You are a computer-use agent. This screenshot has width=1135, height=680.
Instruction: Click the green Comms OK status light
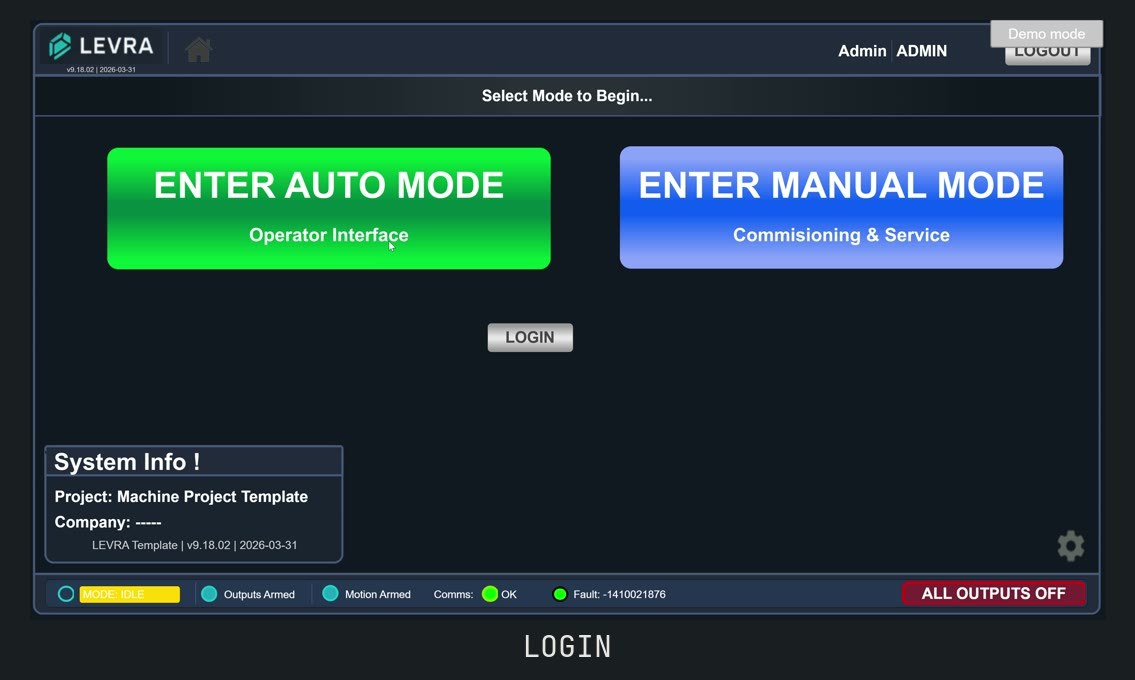(490, 594)
